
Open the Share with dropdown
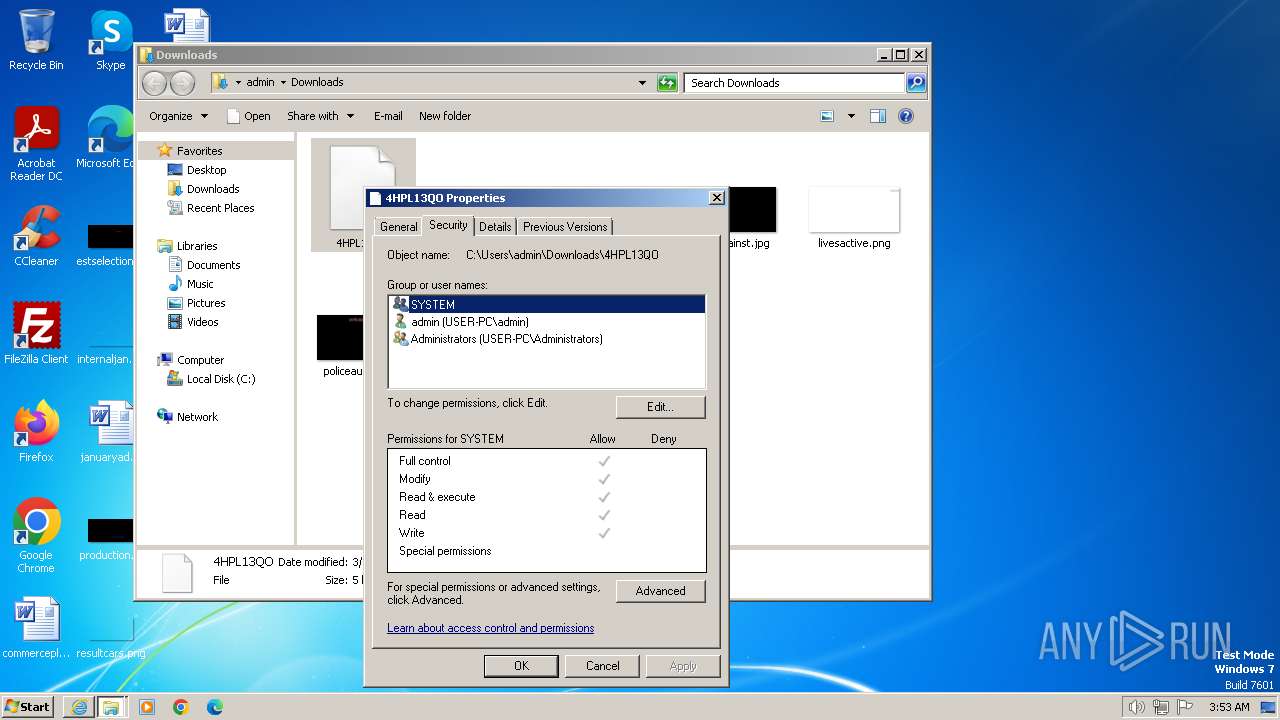click(320, 116)
